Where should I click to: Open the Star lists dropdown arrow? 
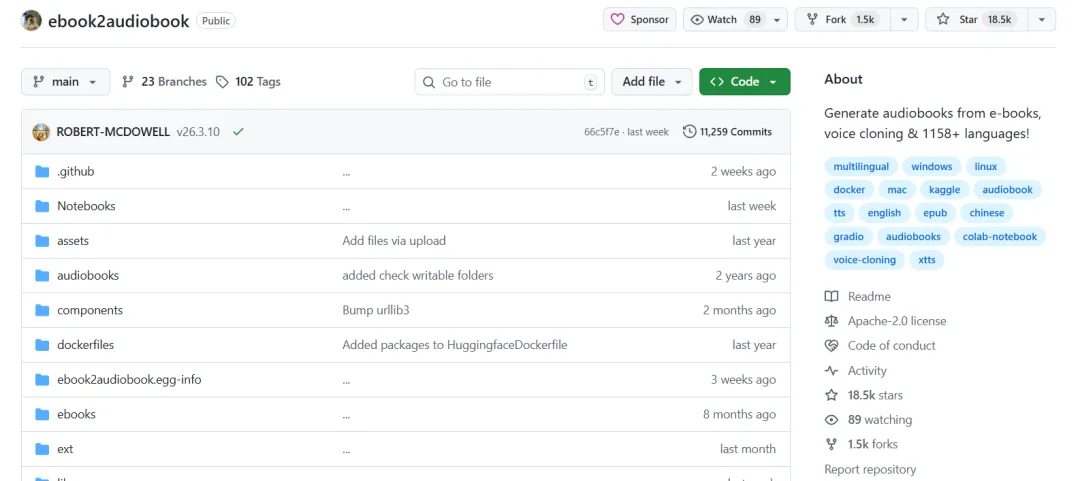click(x=1041, y=19)
